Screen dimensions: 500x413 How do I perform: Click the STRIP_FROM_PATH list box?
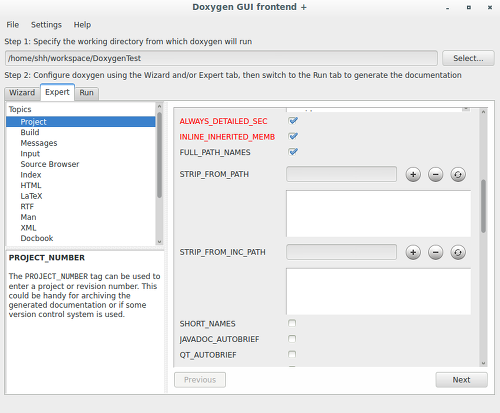coord(378,214)
